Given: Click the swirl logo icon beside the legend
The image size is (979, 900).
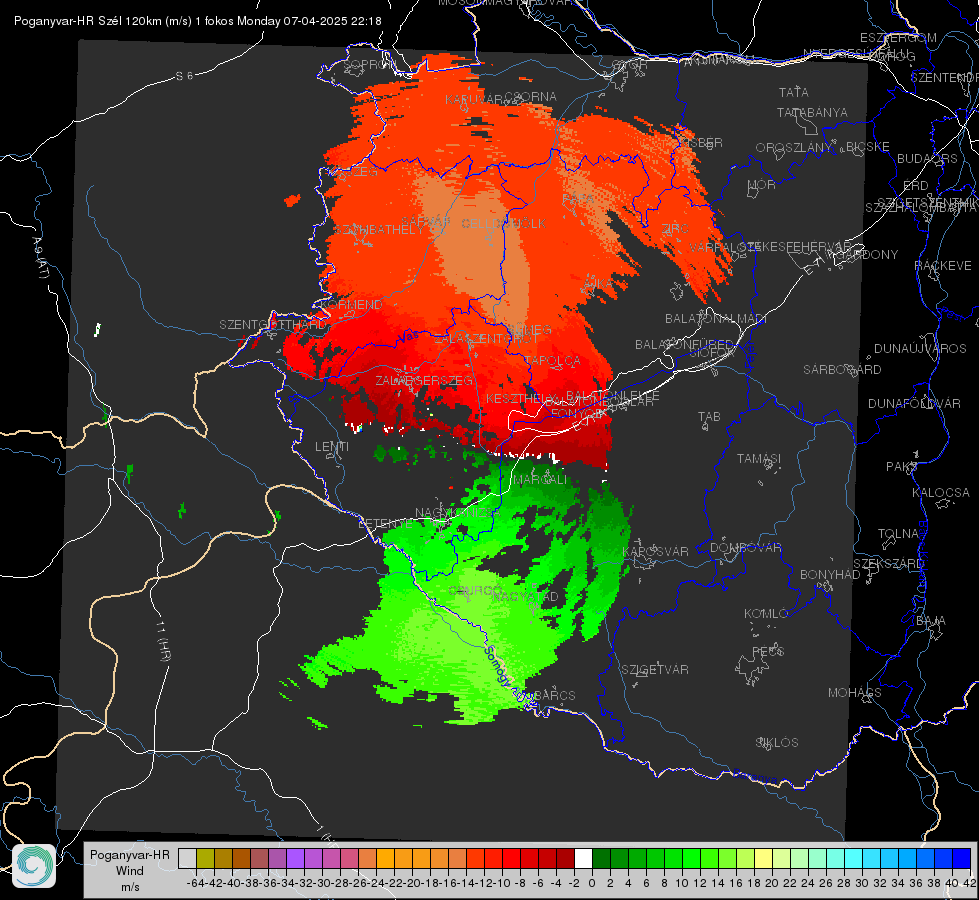Looking at the screenshot, I should tap(34, 866).
